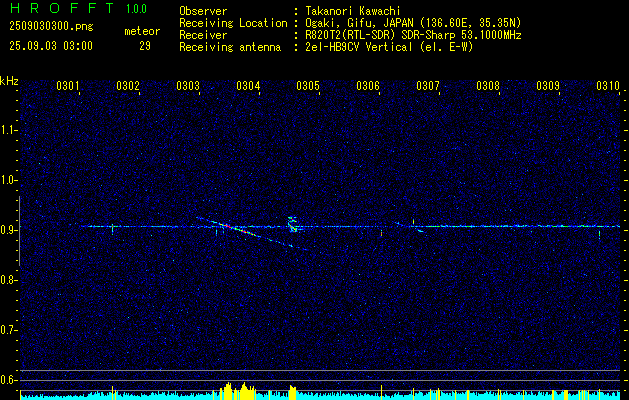Click the squiggly echo burst near 0305

click(292, 224)
